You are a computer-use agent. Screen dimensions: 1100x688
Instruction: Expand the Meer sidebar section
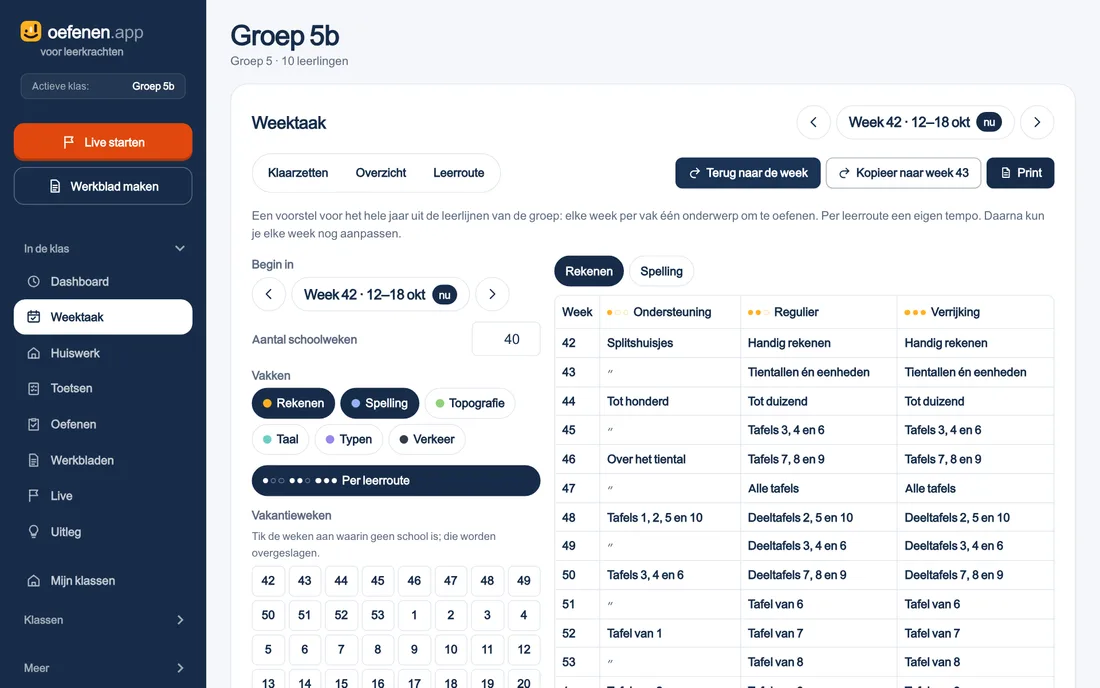[104, 668]
